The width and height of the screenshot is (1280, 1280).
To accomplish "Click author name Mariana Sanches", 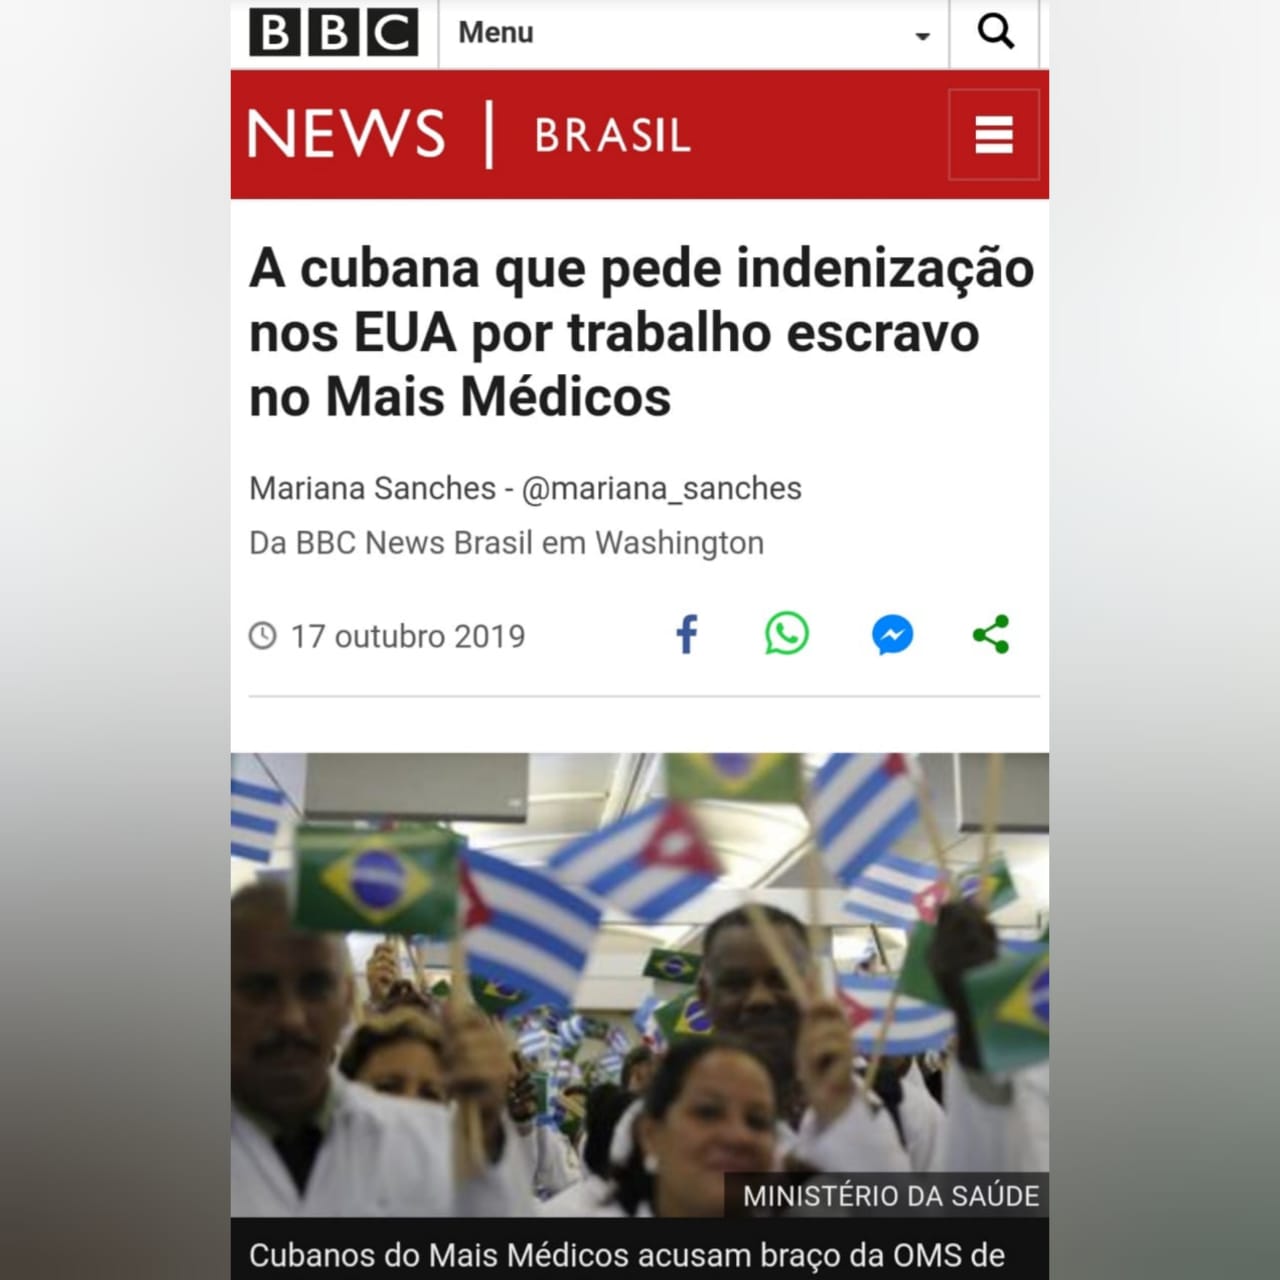I will pyautogui.click(x=372, y=488).
